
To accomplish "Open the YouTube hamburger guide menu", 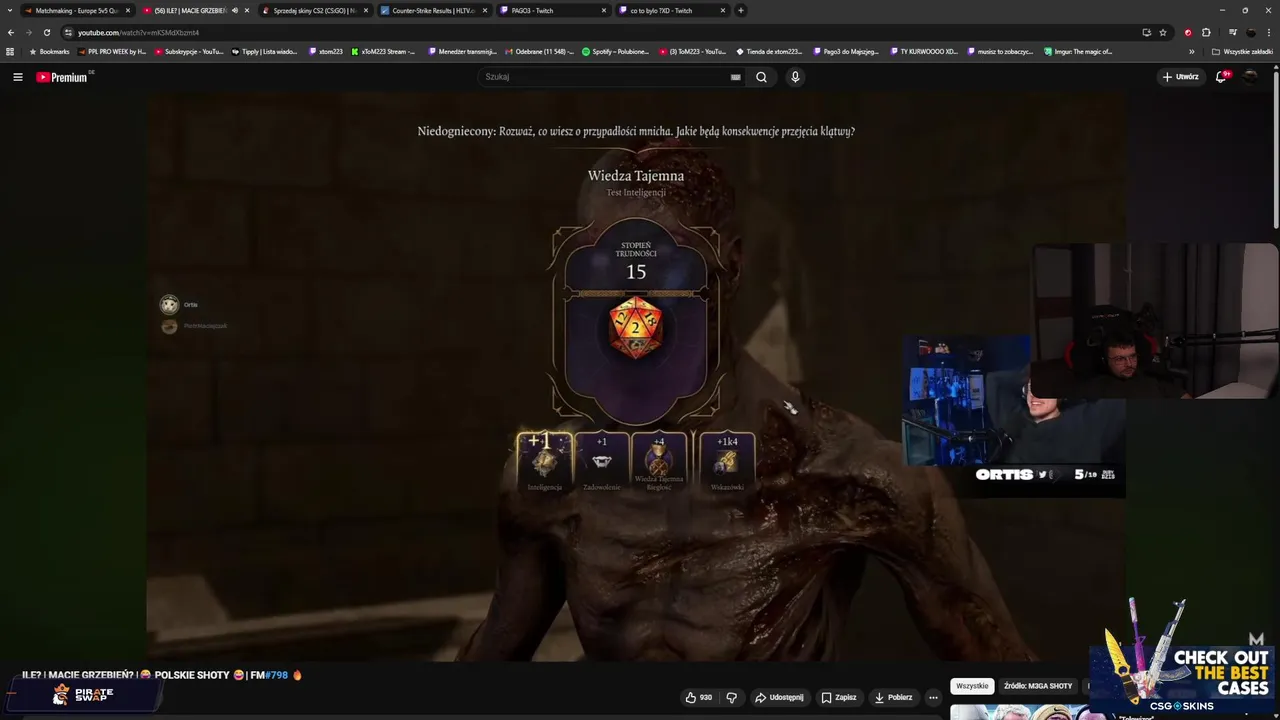I will pyautogui.click(x=17, y=77).
